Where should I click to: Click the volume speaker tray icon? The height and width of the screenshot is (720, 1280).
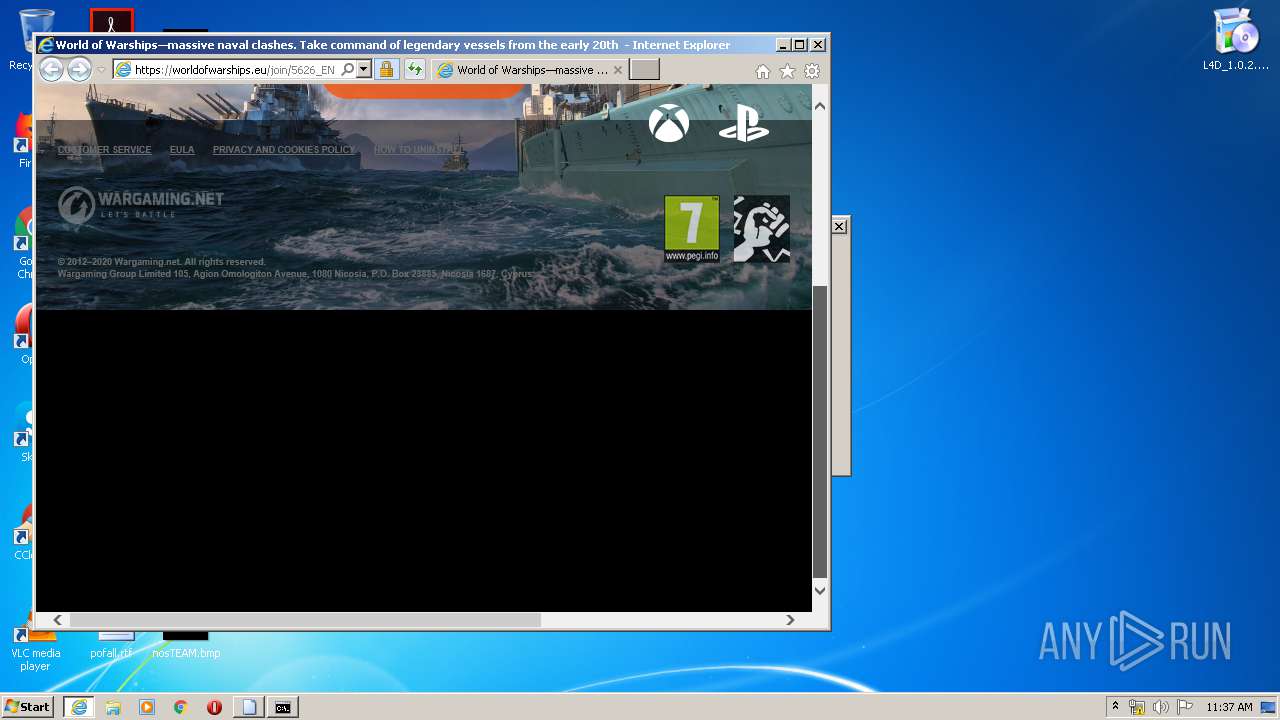click(x=1161, y=707)
